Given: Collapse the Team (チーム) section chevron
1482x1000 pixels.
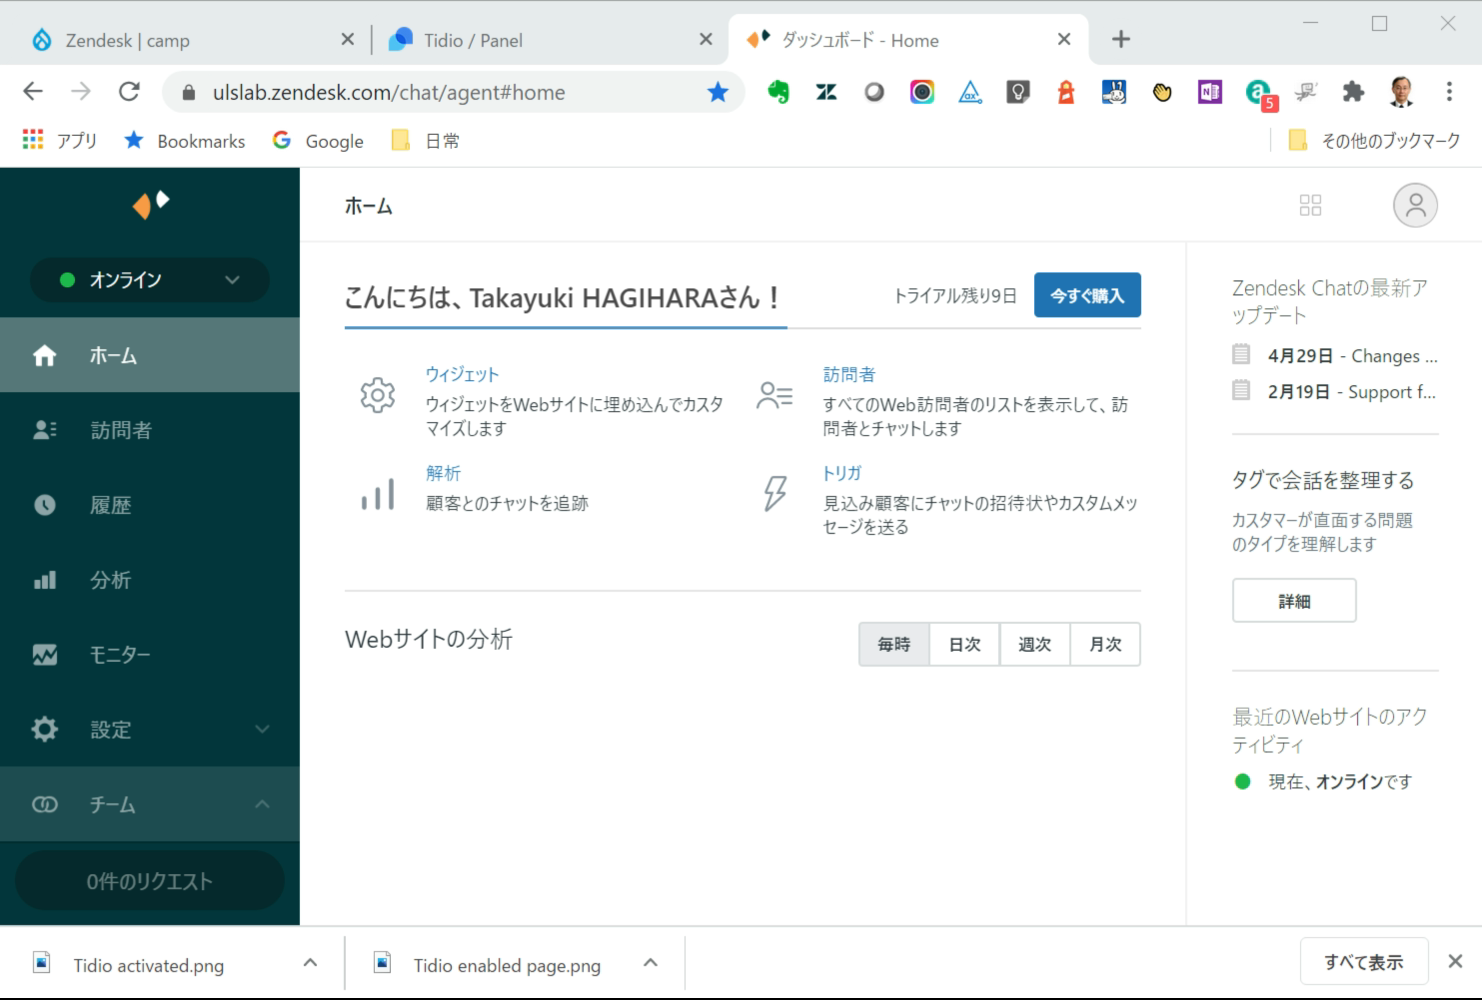Looking at the screenshot, I should [x=262, y=804].
